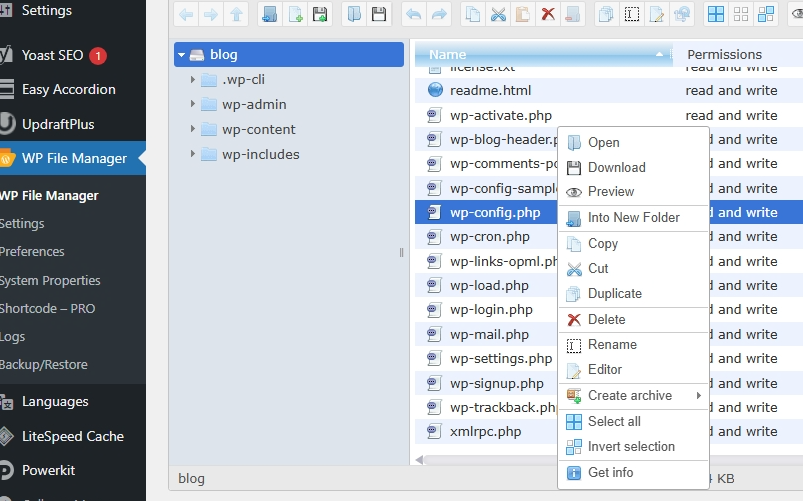Click the Duplicate toolbar icon
Viewport: 803px width, 501px height.
pyautogui.click(x=606, y=14)
